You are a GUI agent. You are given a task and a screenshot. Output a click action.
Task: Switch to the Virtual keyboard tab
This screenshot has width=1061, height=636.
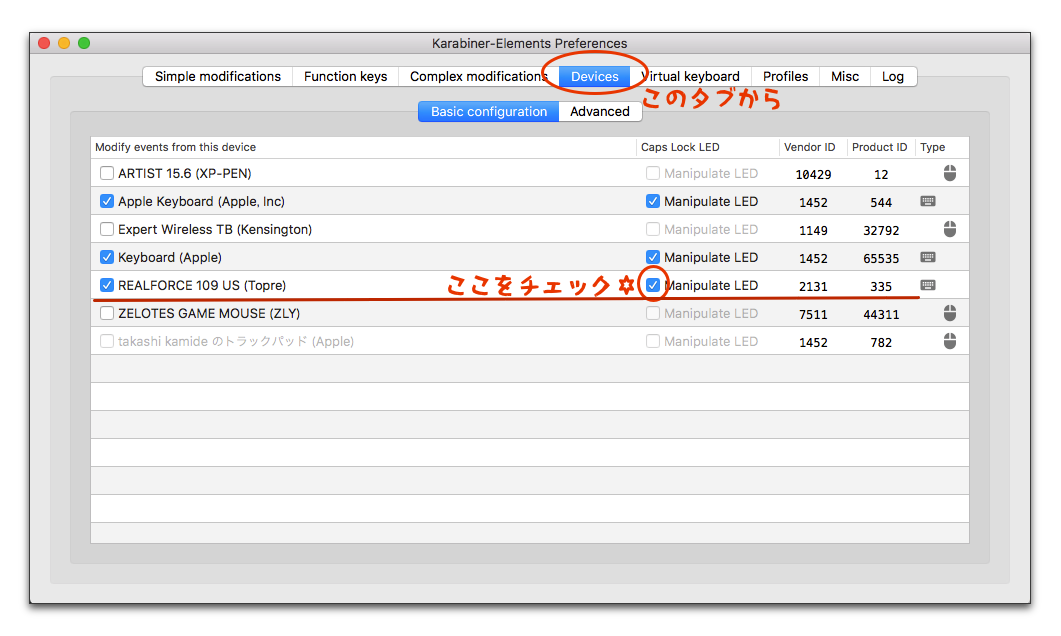tap(690, 76)
